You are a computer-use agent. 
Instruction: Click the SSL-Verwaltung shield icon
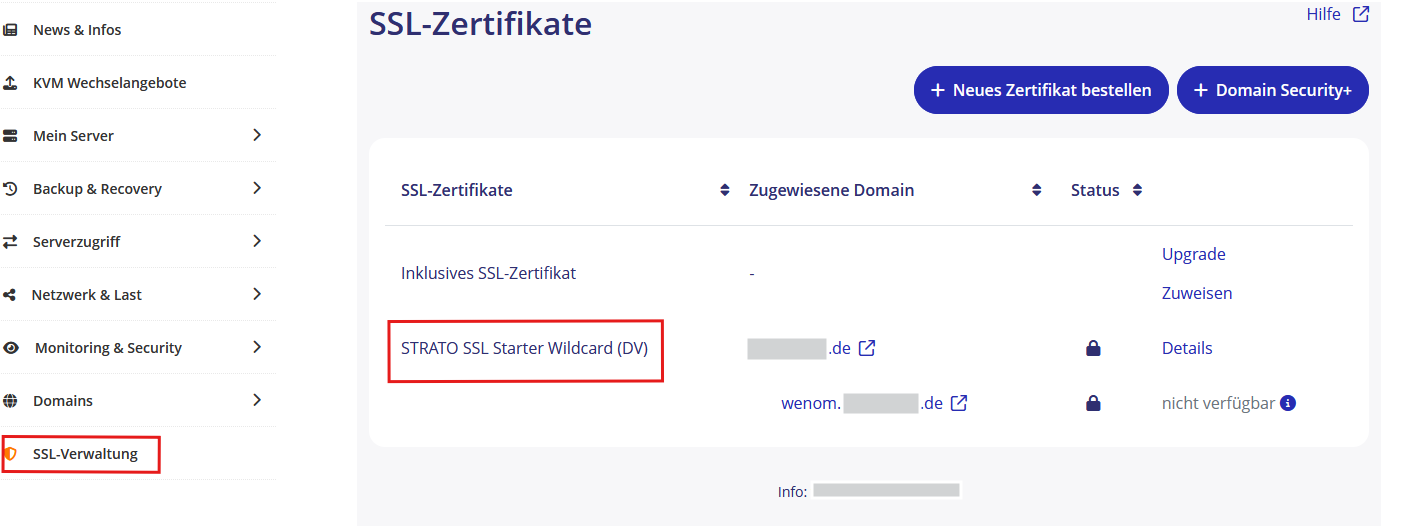click(11, 454)
